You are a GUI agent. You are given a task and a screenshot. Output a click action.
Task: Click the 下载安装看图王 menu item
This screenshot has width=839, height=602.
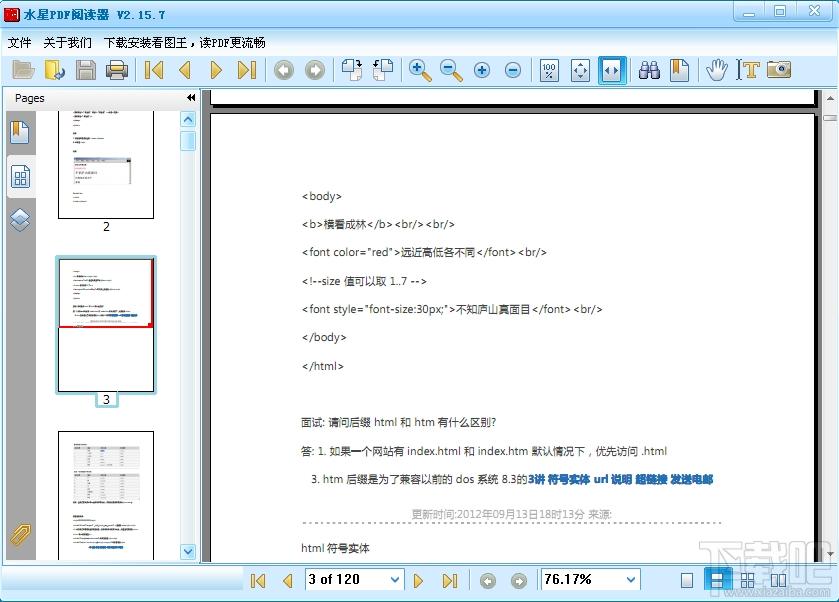pos(185,42)
